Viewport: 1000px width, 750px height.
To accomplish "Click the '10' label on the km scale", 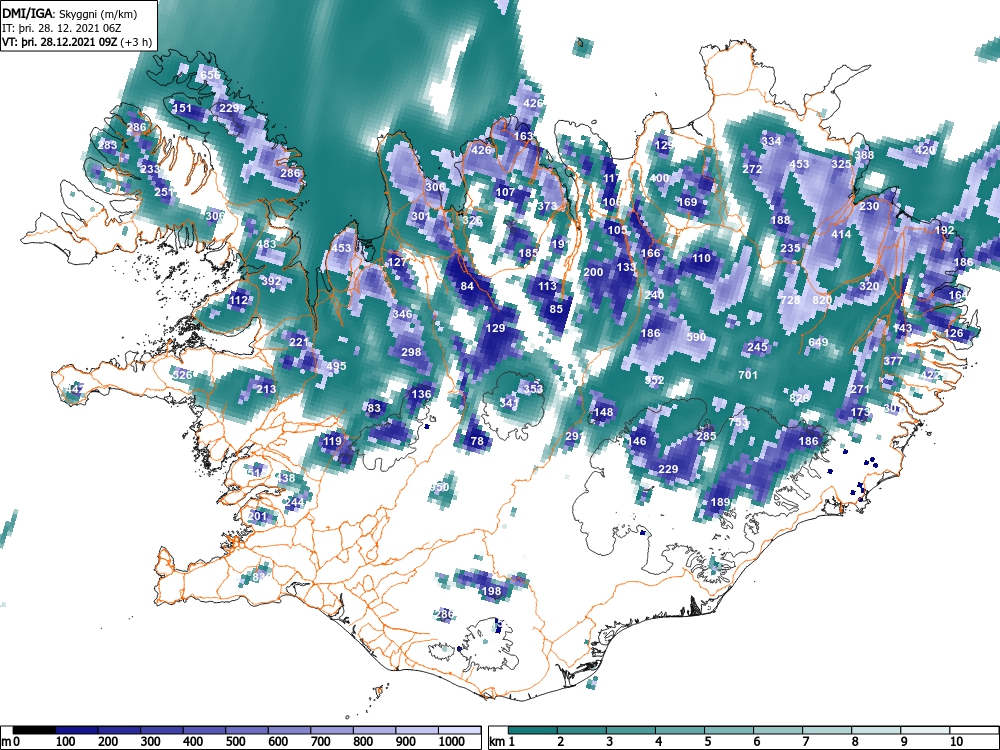I will tap(955, 741).
